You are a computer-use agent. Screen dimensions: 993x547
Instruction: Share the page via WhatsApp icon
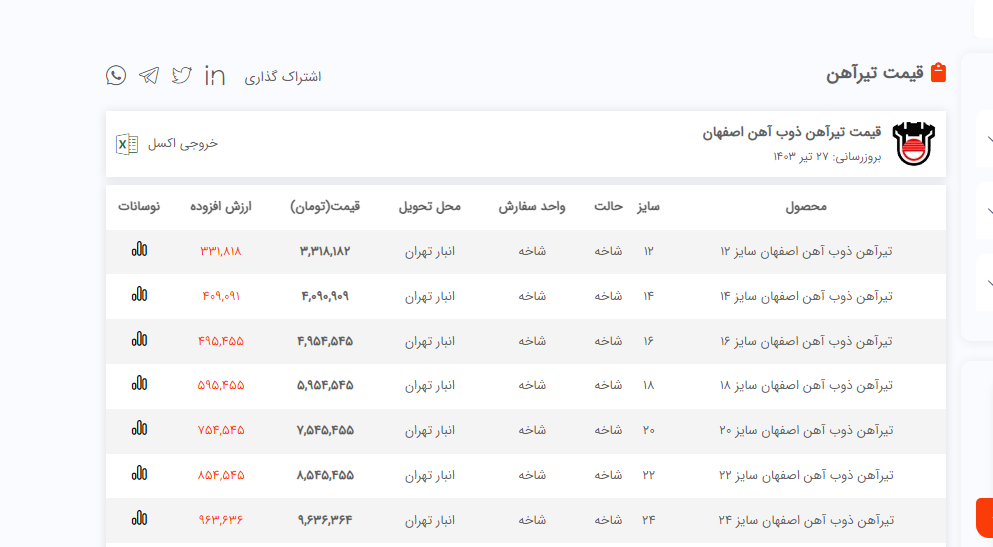click(116, 76)
